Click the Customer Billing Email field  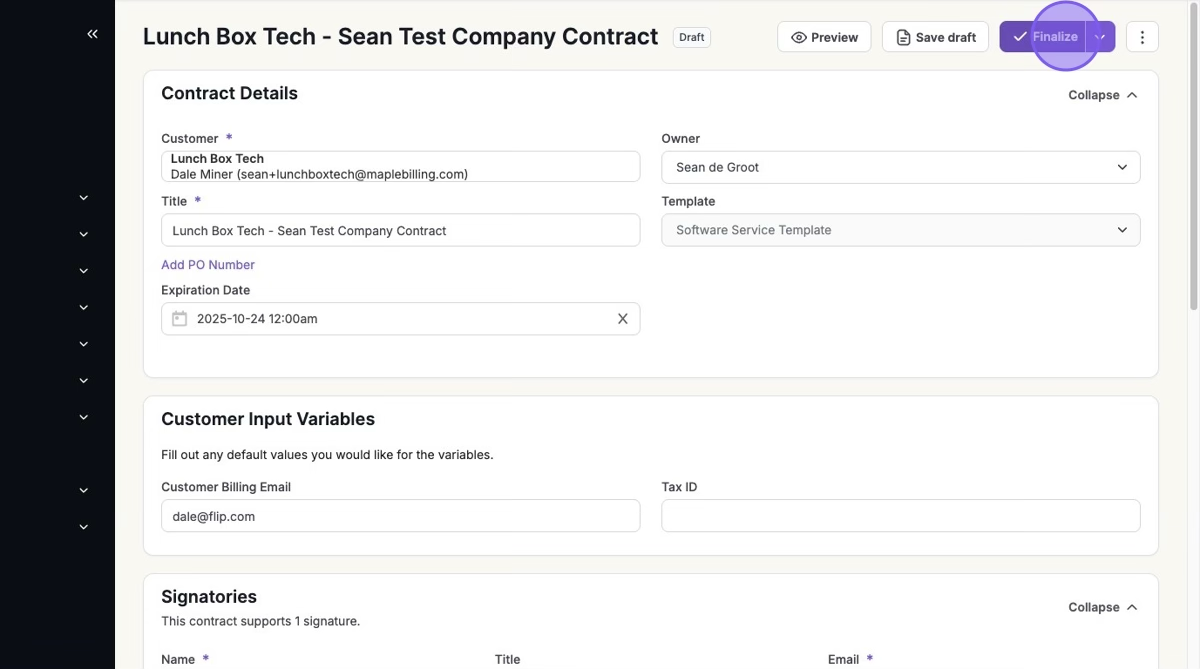[x=400, y=516]
